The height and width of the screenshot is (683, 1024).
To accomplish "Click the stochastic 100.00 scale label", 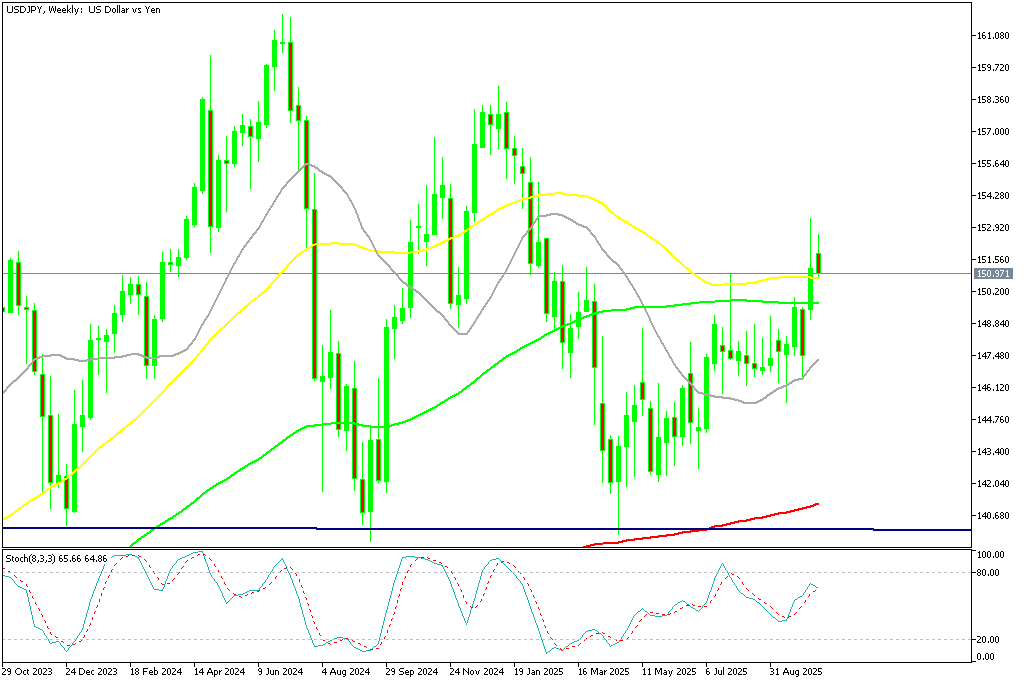I will 991,554.
